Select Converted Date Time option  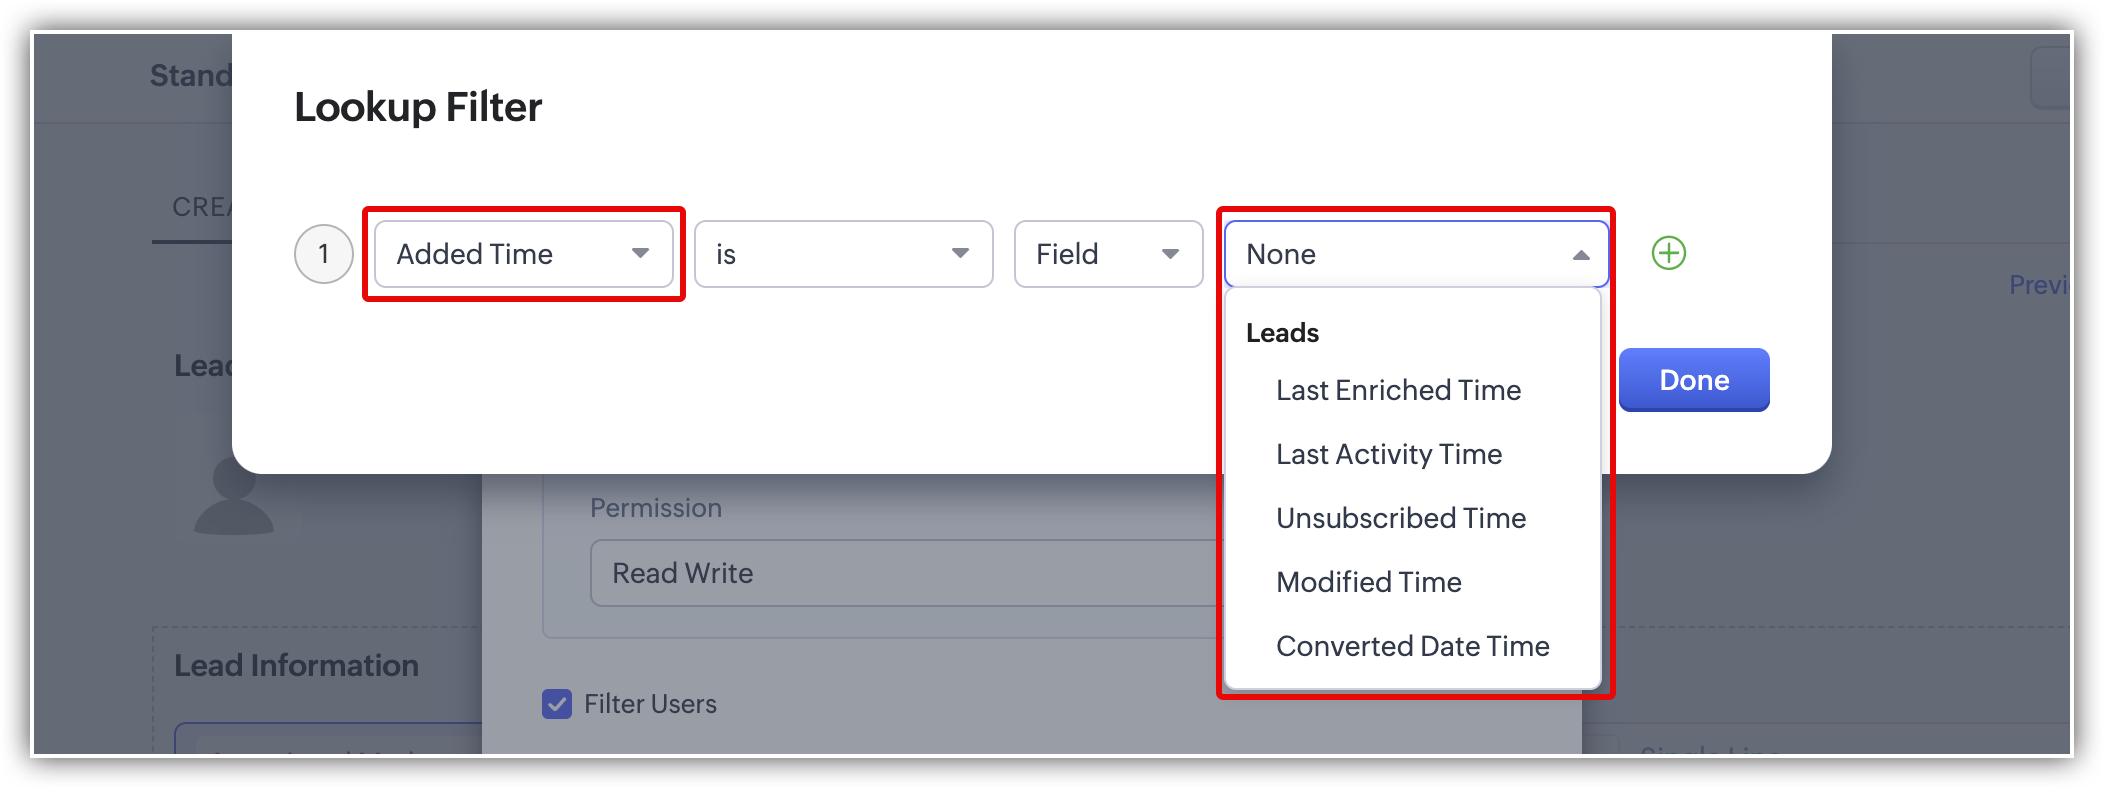pos(1413,646)
